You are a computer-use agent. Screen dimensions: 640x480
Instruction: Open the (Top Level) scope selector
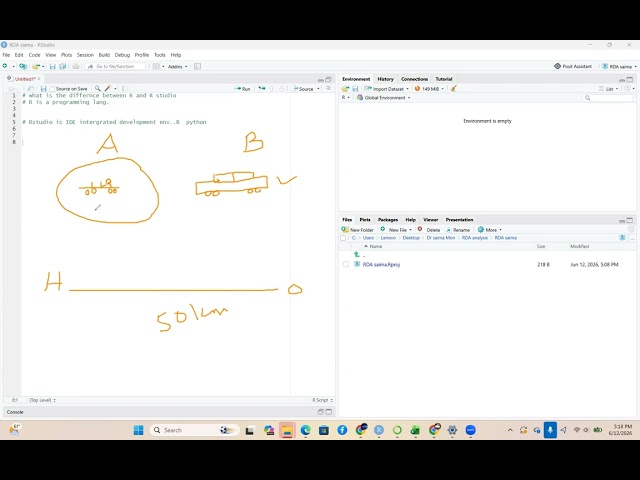click(x=42, y=400)
